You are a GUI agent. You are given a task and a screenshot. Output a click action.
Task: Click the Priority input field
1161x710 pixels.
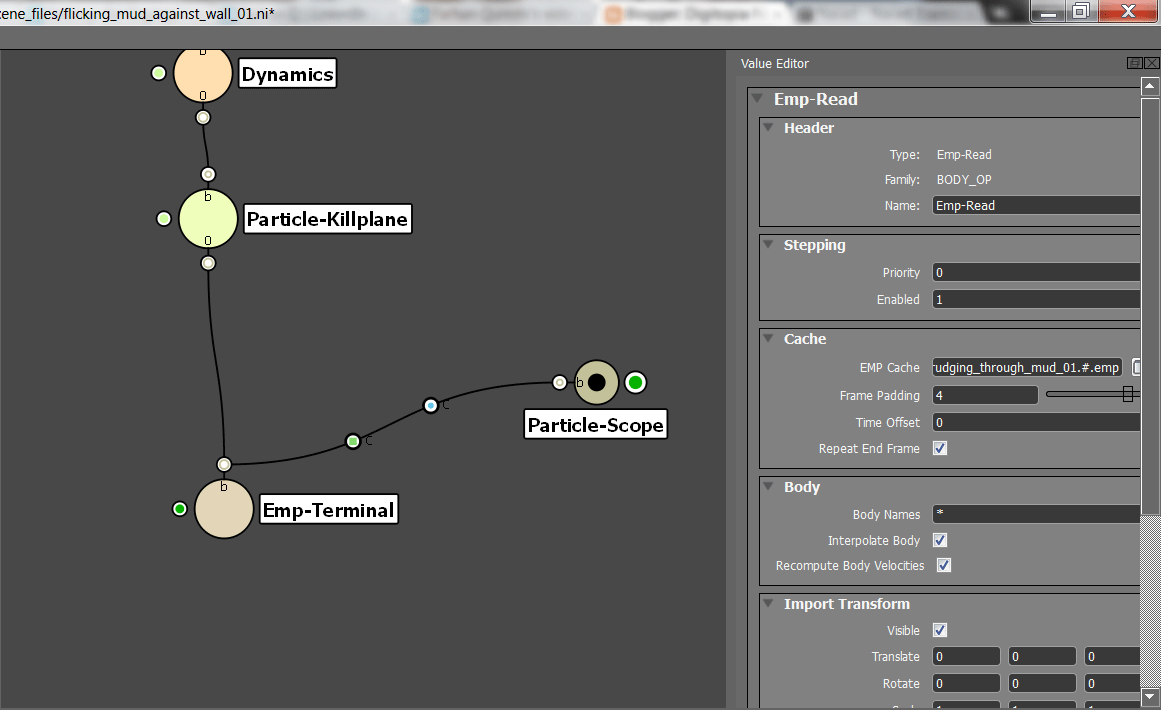click(x=1036, y=272)
